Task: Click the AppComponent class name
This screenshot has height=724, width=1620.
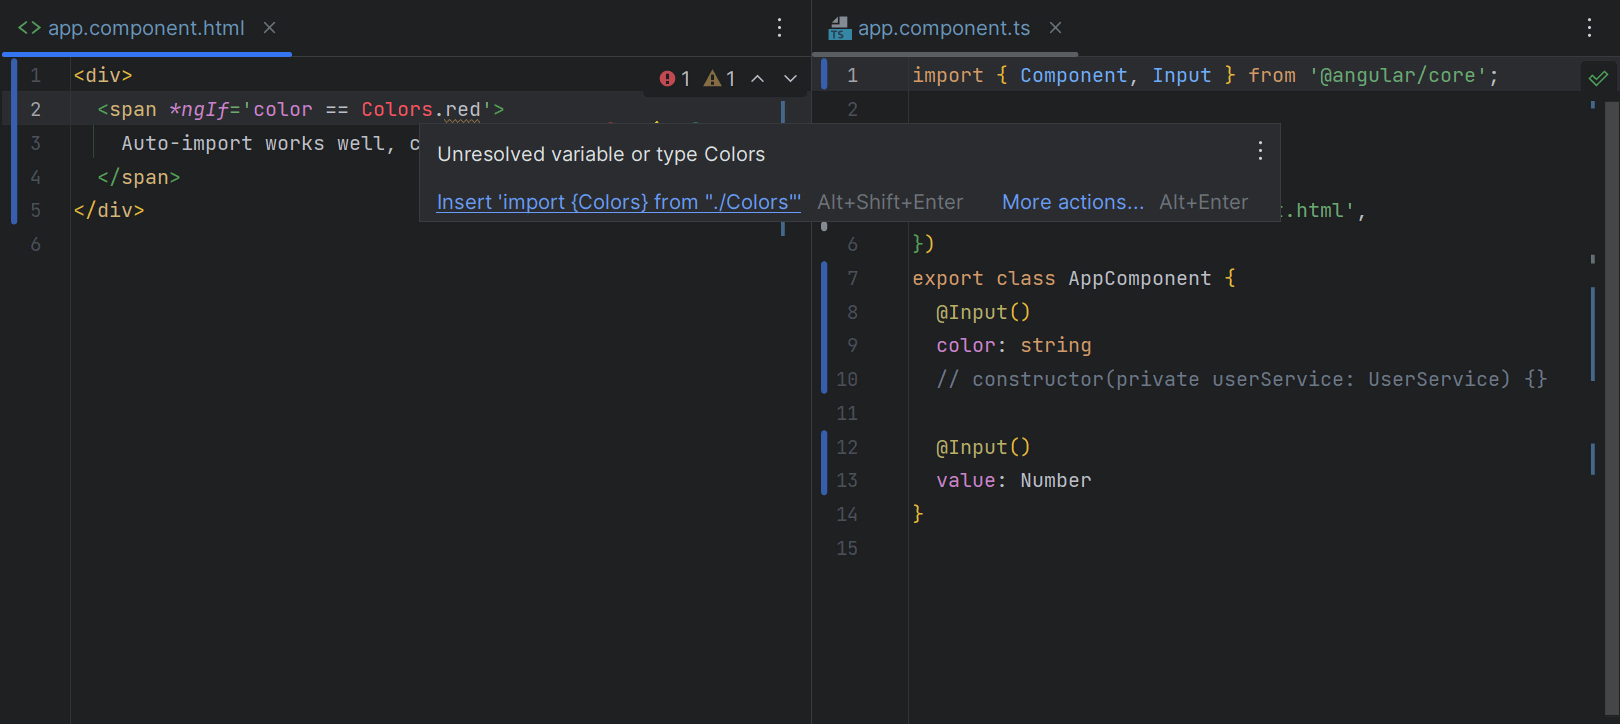Action: pos(1139,279)
